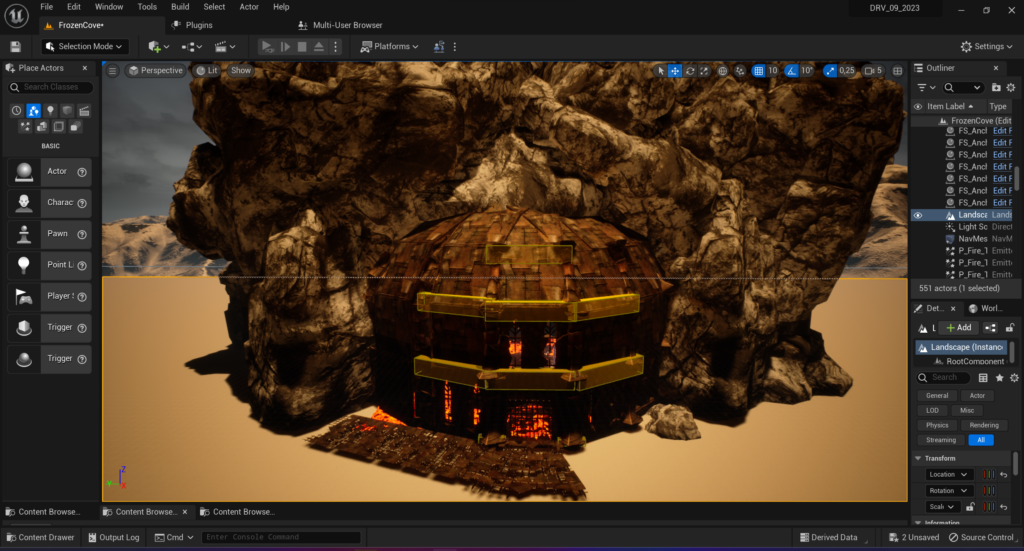The height and width of the screenshot is (551, 1024).
Task: Click the Eject playback control icon
Action: click(318, 46)
